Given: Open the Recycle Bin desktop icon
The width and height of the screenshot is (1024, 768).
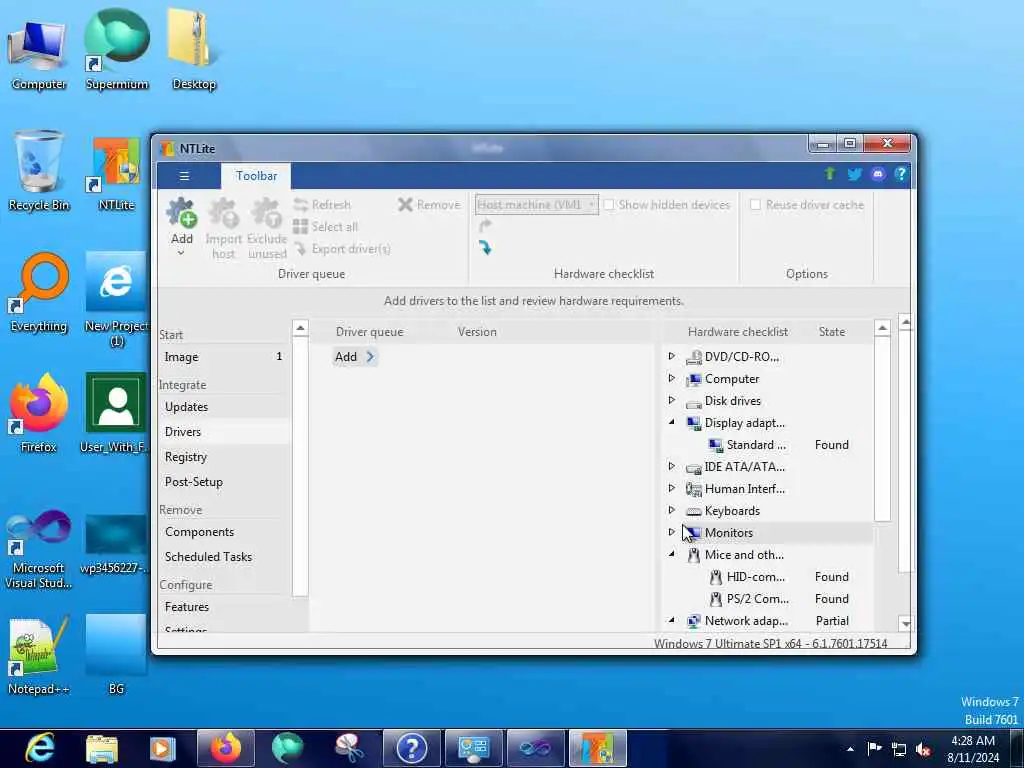Looking at the screenshot, I should tap(39, 171).
